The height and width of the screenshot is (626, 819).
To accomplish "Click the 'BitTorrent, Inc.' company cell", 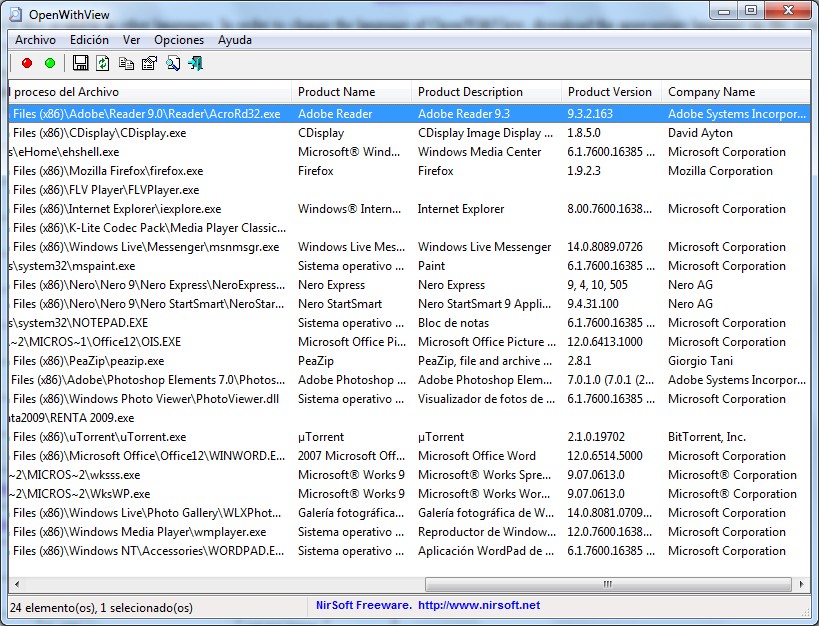I will (x=707, y=437).
